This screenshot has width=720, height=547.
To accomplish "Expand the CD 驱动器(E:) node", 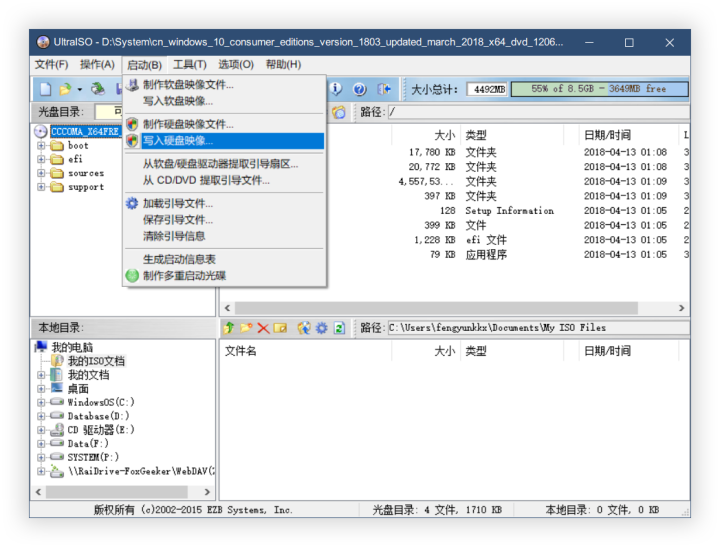I will coord(41,430).
